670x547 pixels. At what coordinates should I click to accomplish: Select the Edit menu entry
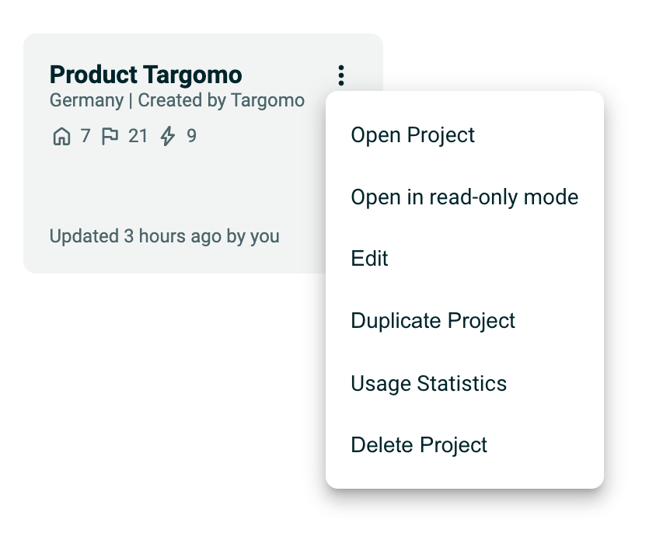pyautogui.click(x=369, y=259)
